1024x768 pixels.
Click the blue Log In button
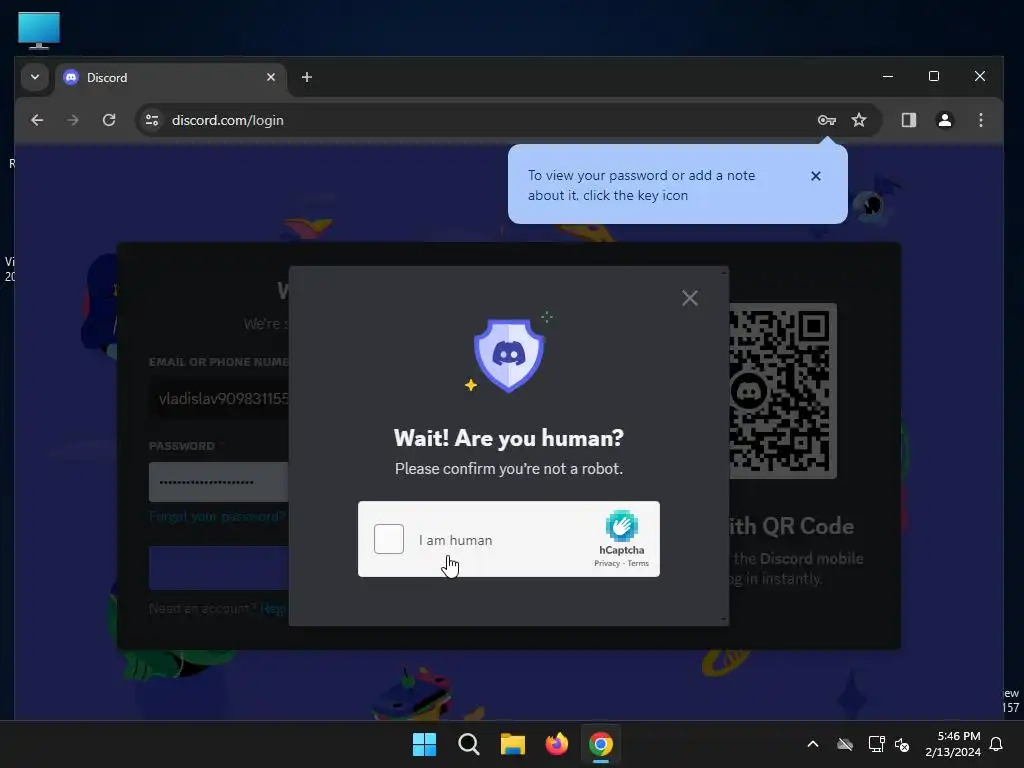pyautogui.click(x=219, y=568)
